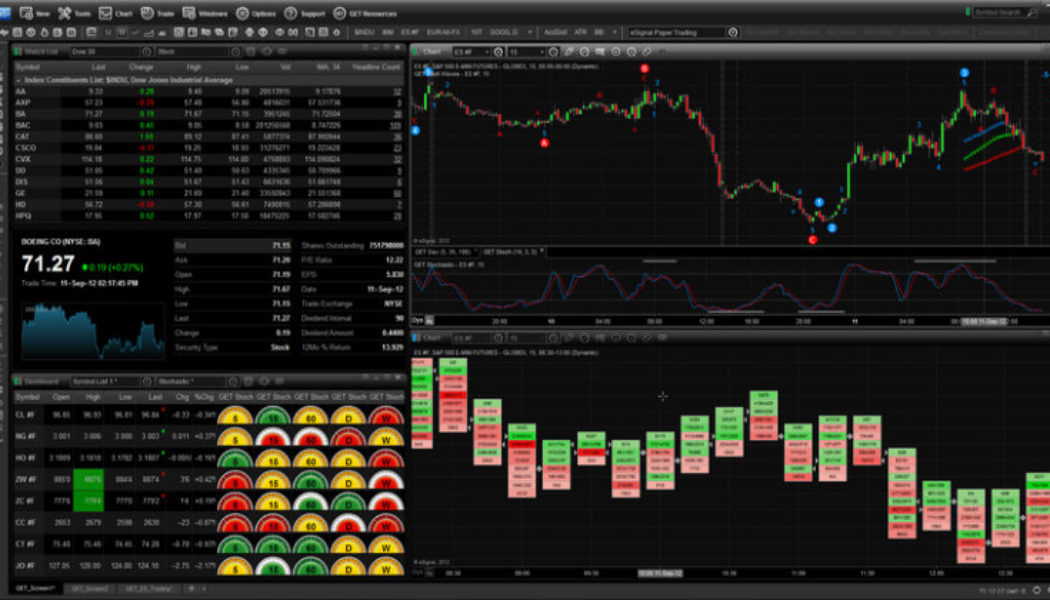Click the Symbol Search magnifying glass icon
The image size is (1050, 600).
point(1032,8)
